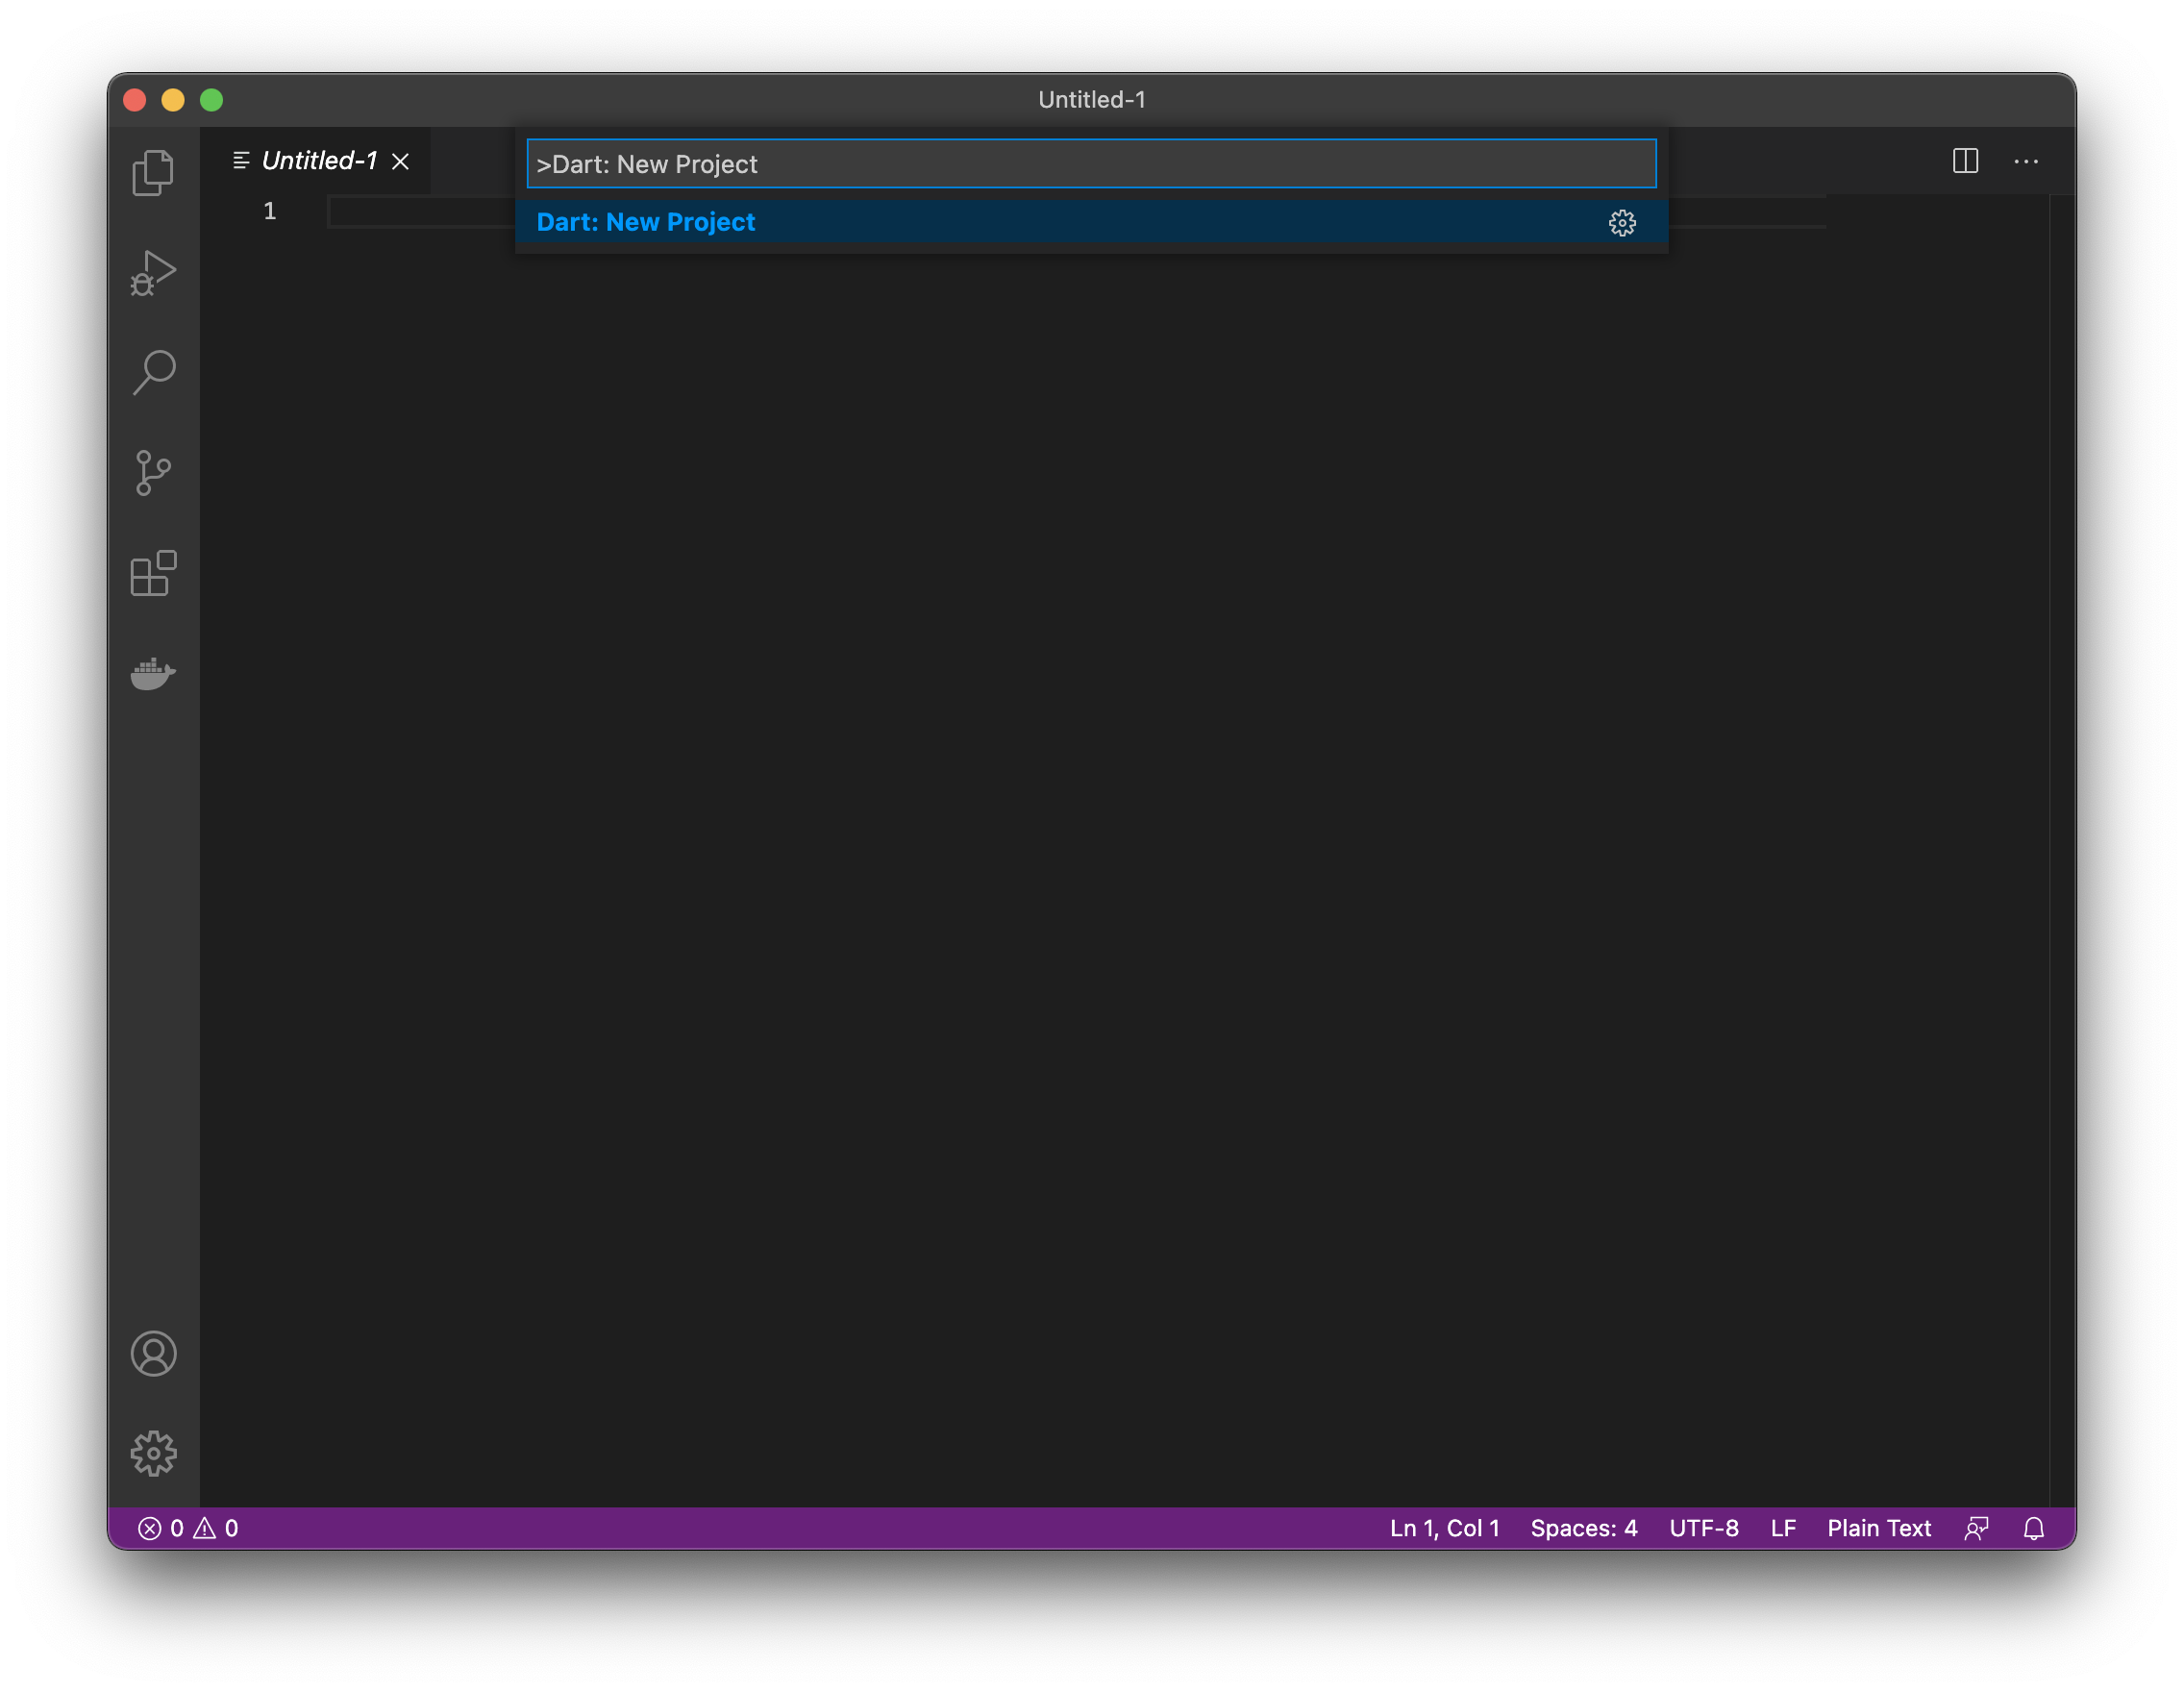Configure keybinding gear for Dart: New Project
Screen dimensions: 2184x1692
[1622, 222]
